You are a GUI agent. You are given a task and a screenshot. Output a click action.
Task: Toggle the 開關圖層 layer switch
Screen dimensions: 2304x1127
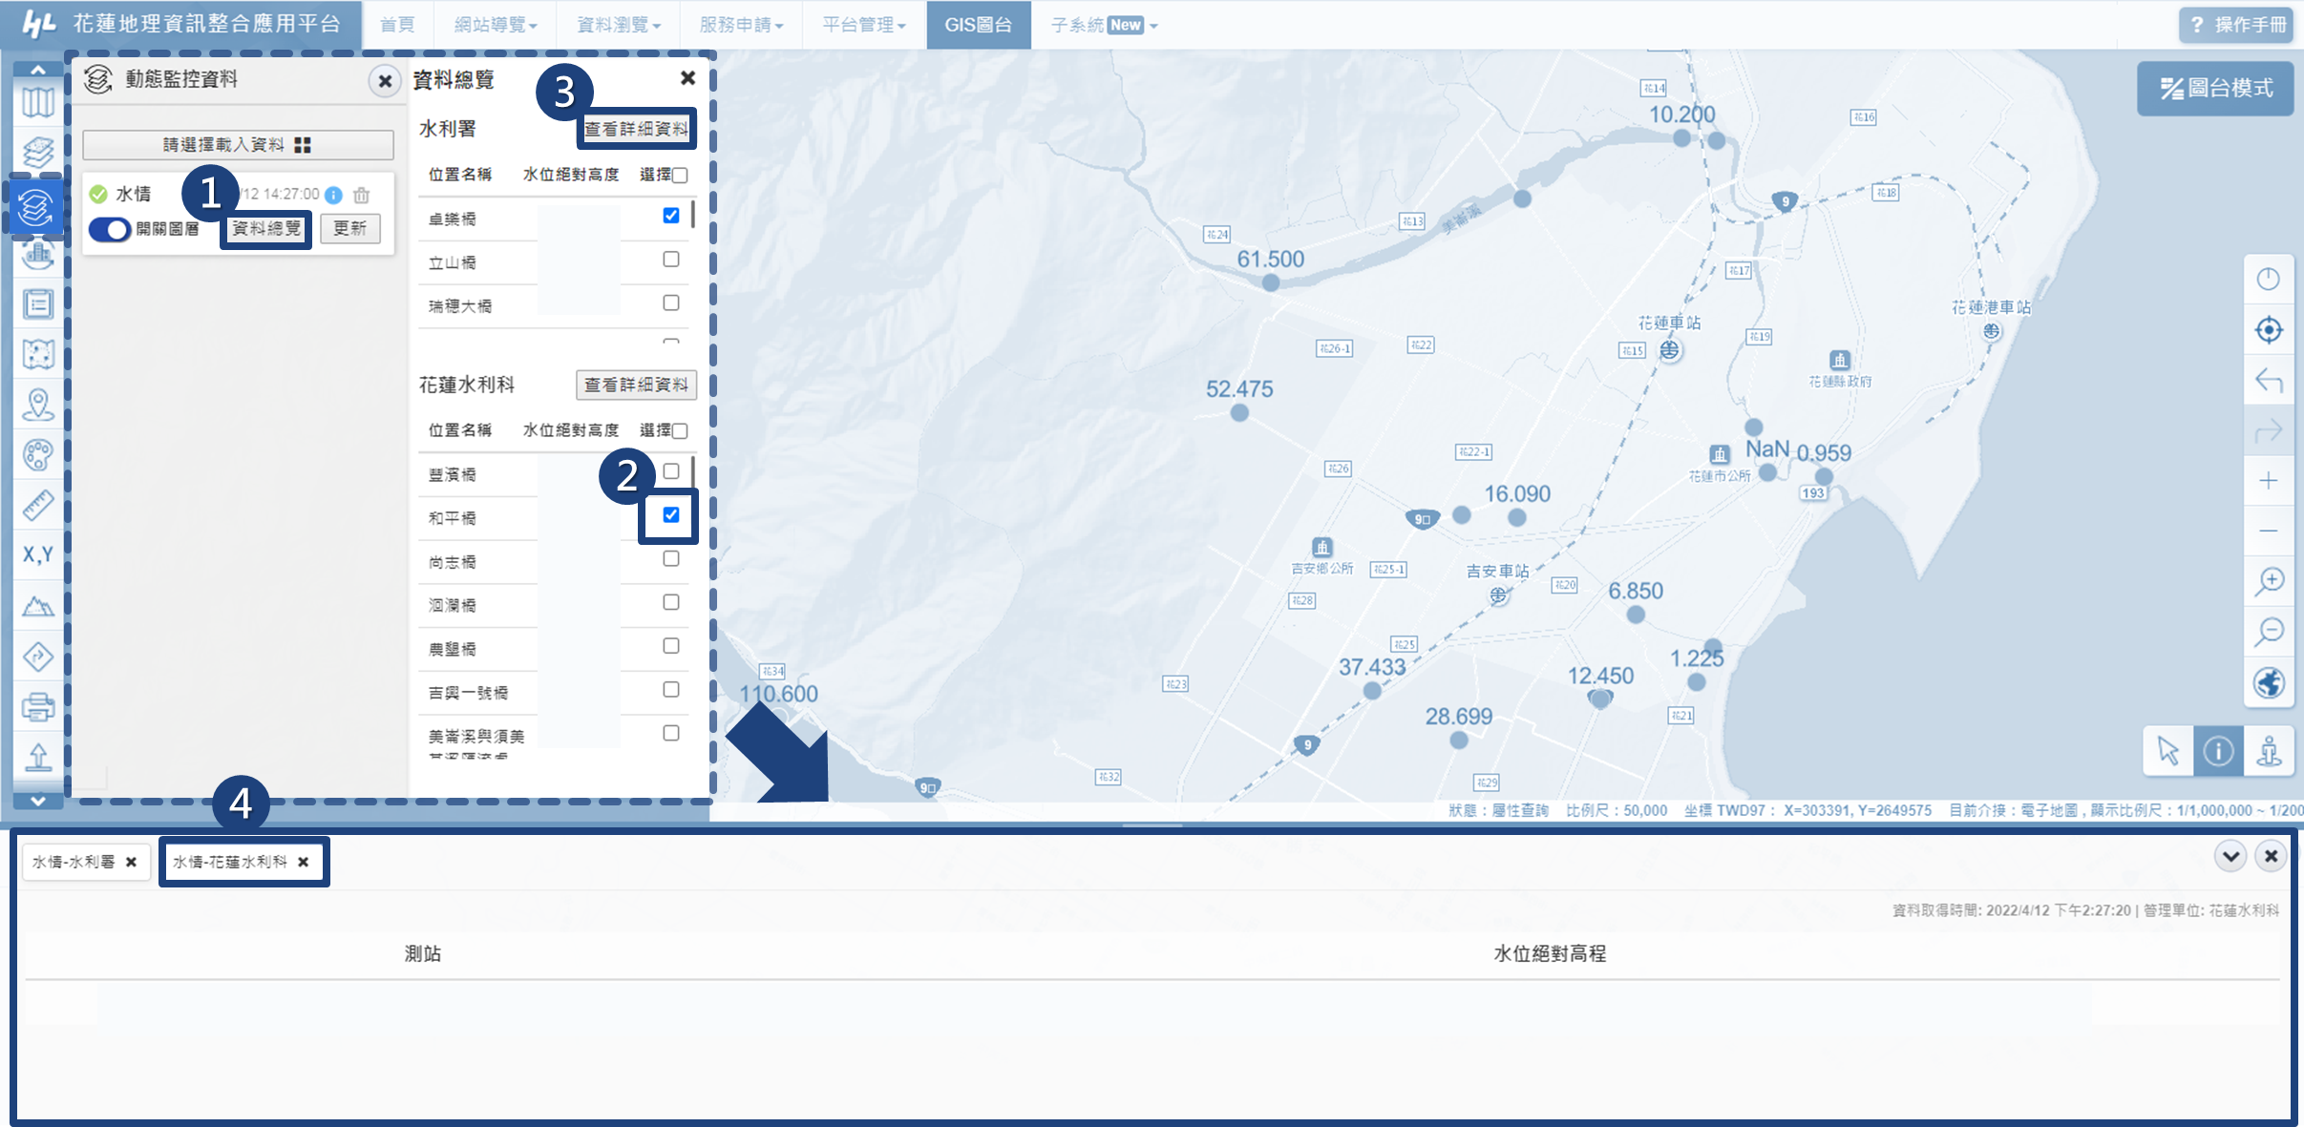[x=110, y=229]
